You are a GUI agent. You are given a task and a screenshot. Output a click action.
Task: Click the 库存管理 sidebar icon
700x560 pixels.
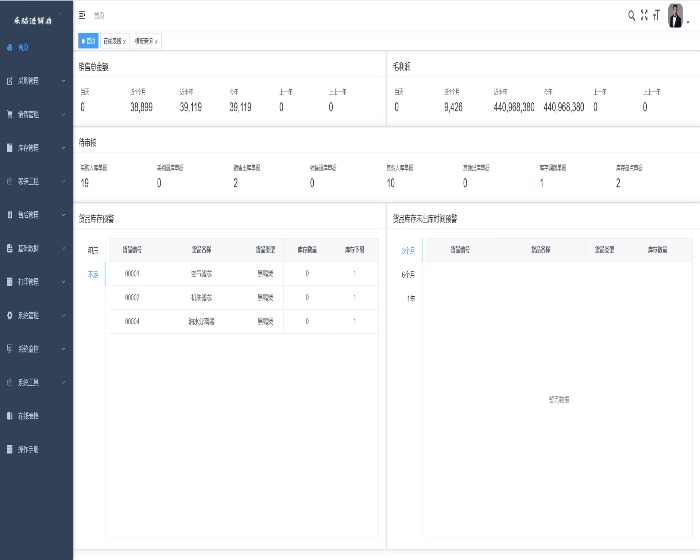(10, 148)
